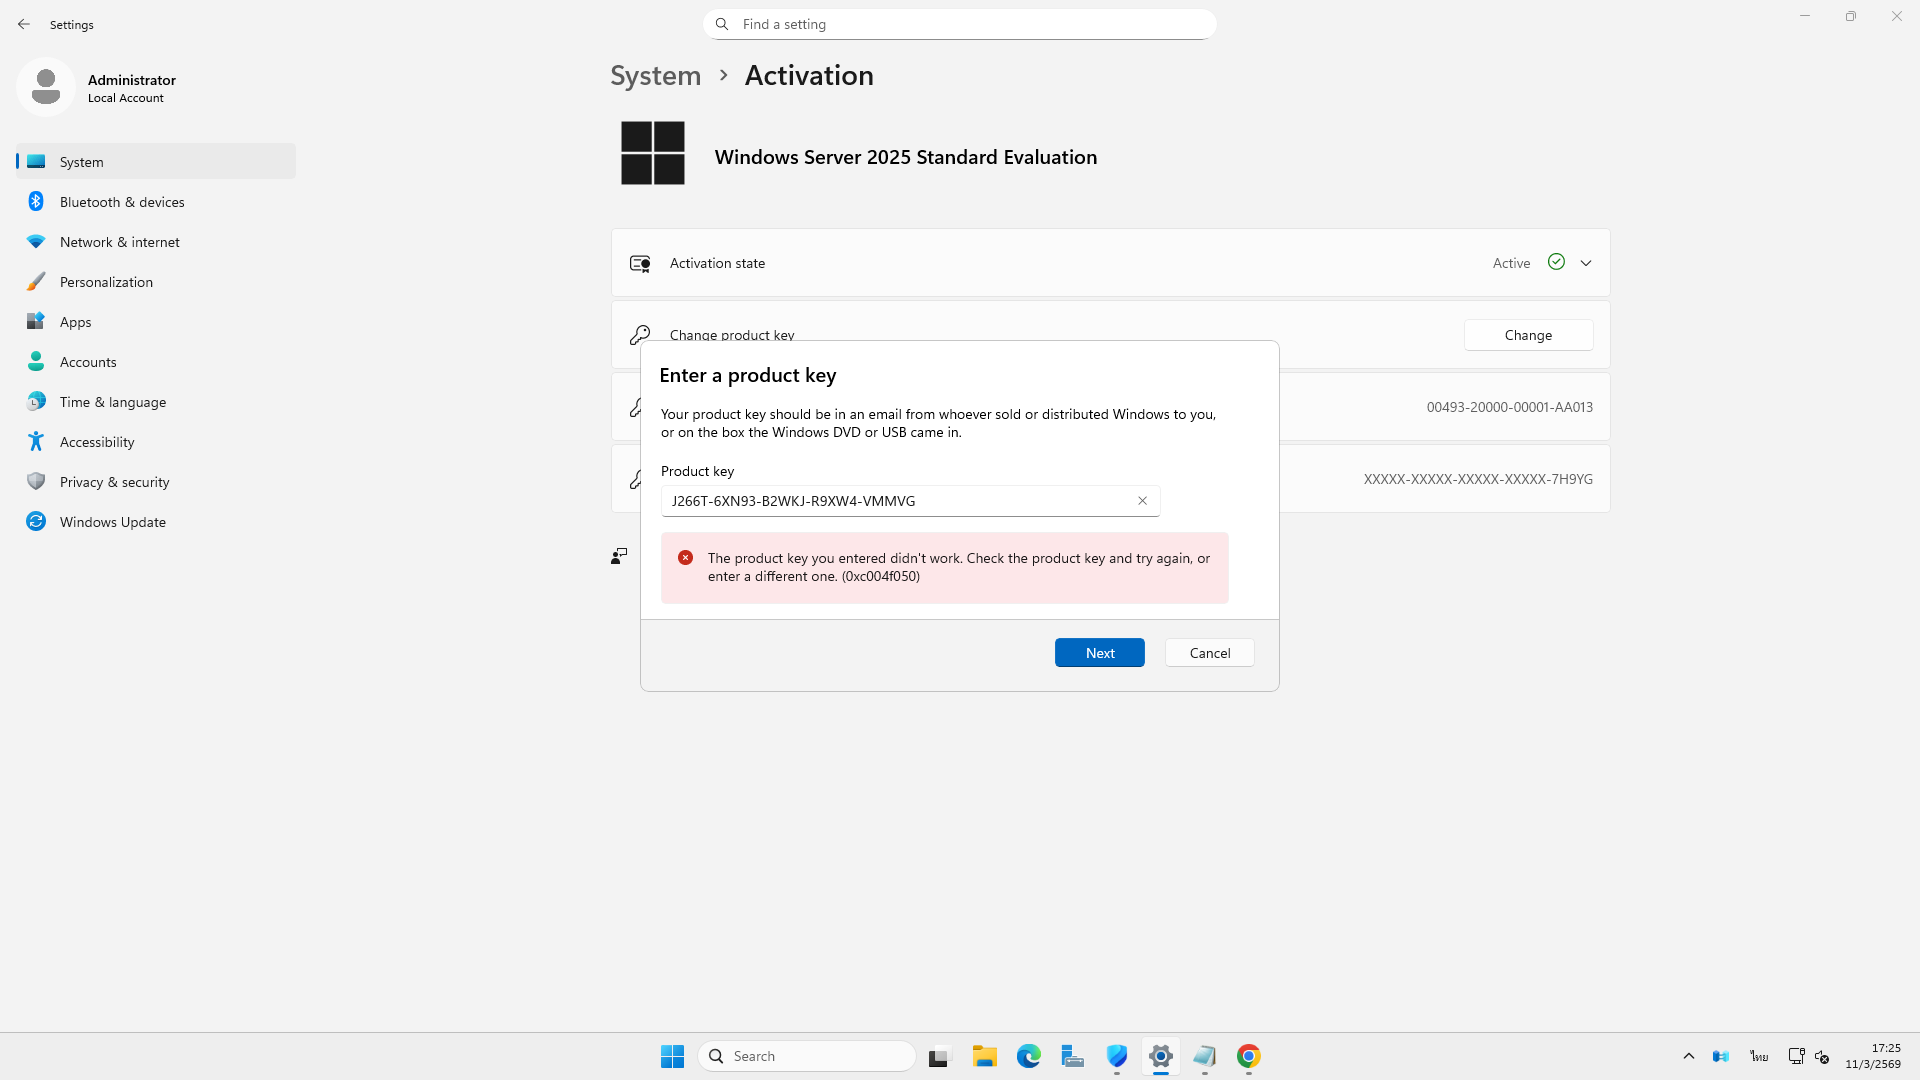Select Apps in the sidebar
1920x1080 pixels.
[x=75, y=322]
